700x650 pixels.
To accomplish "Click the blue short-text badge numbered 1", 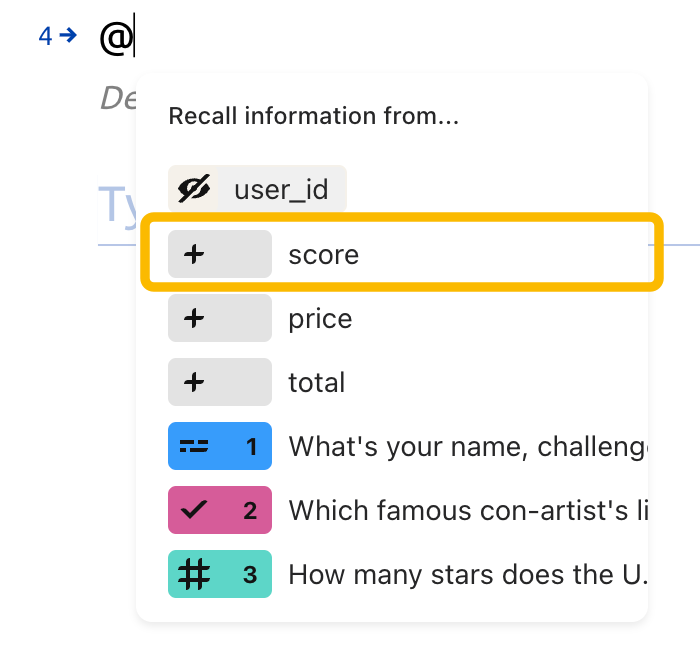I will click(x=220, y=446).
